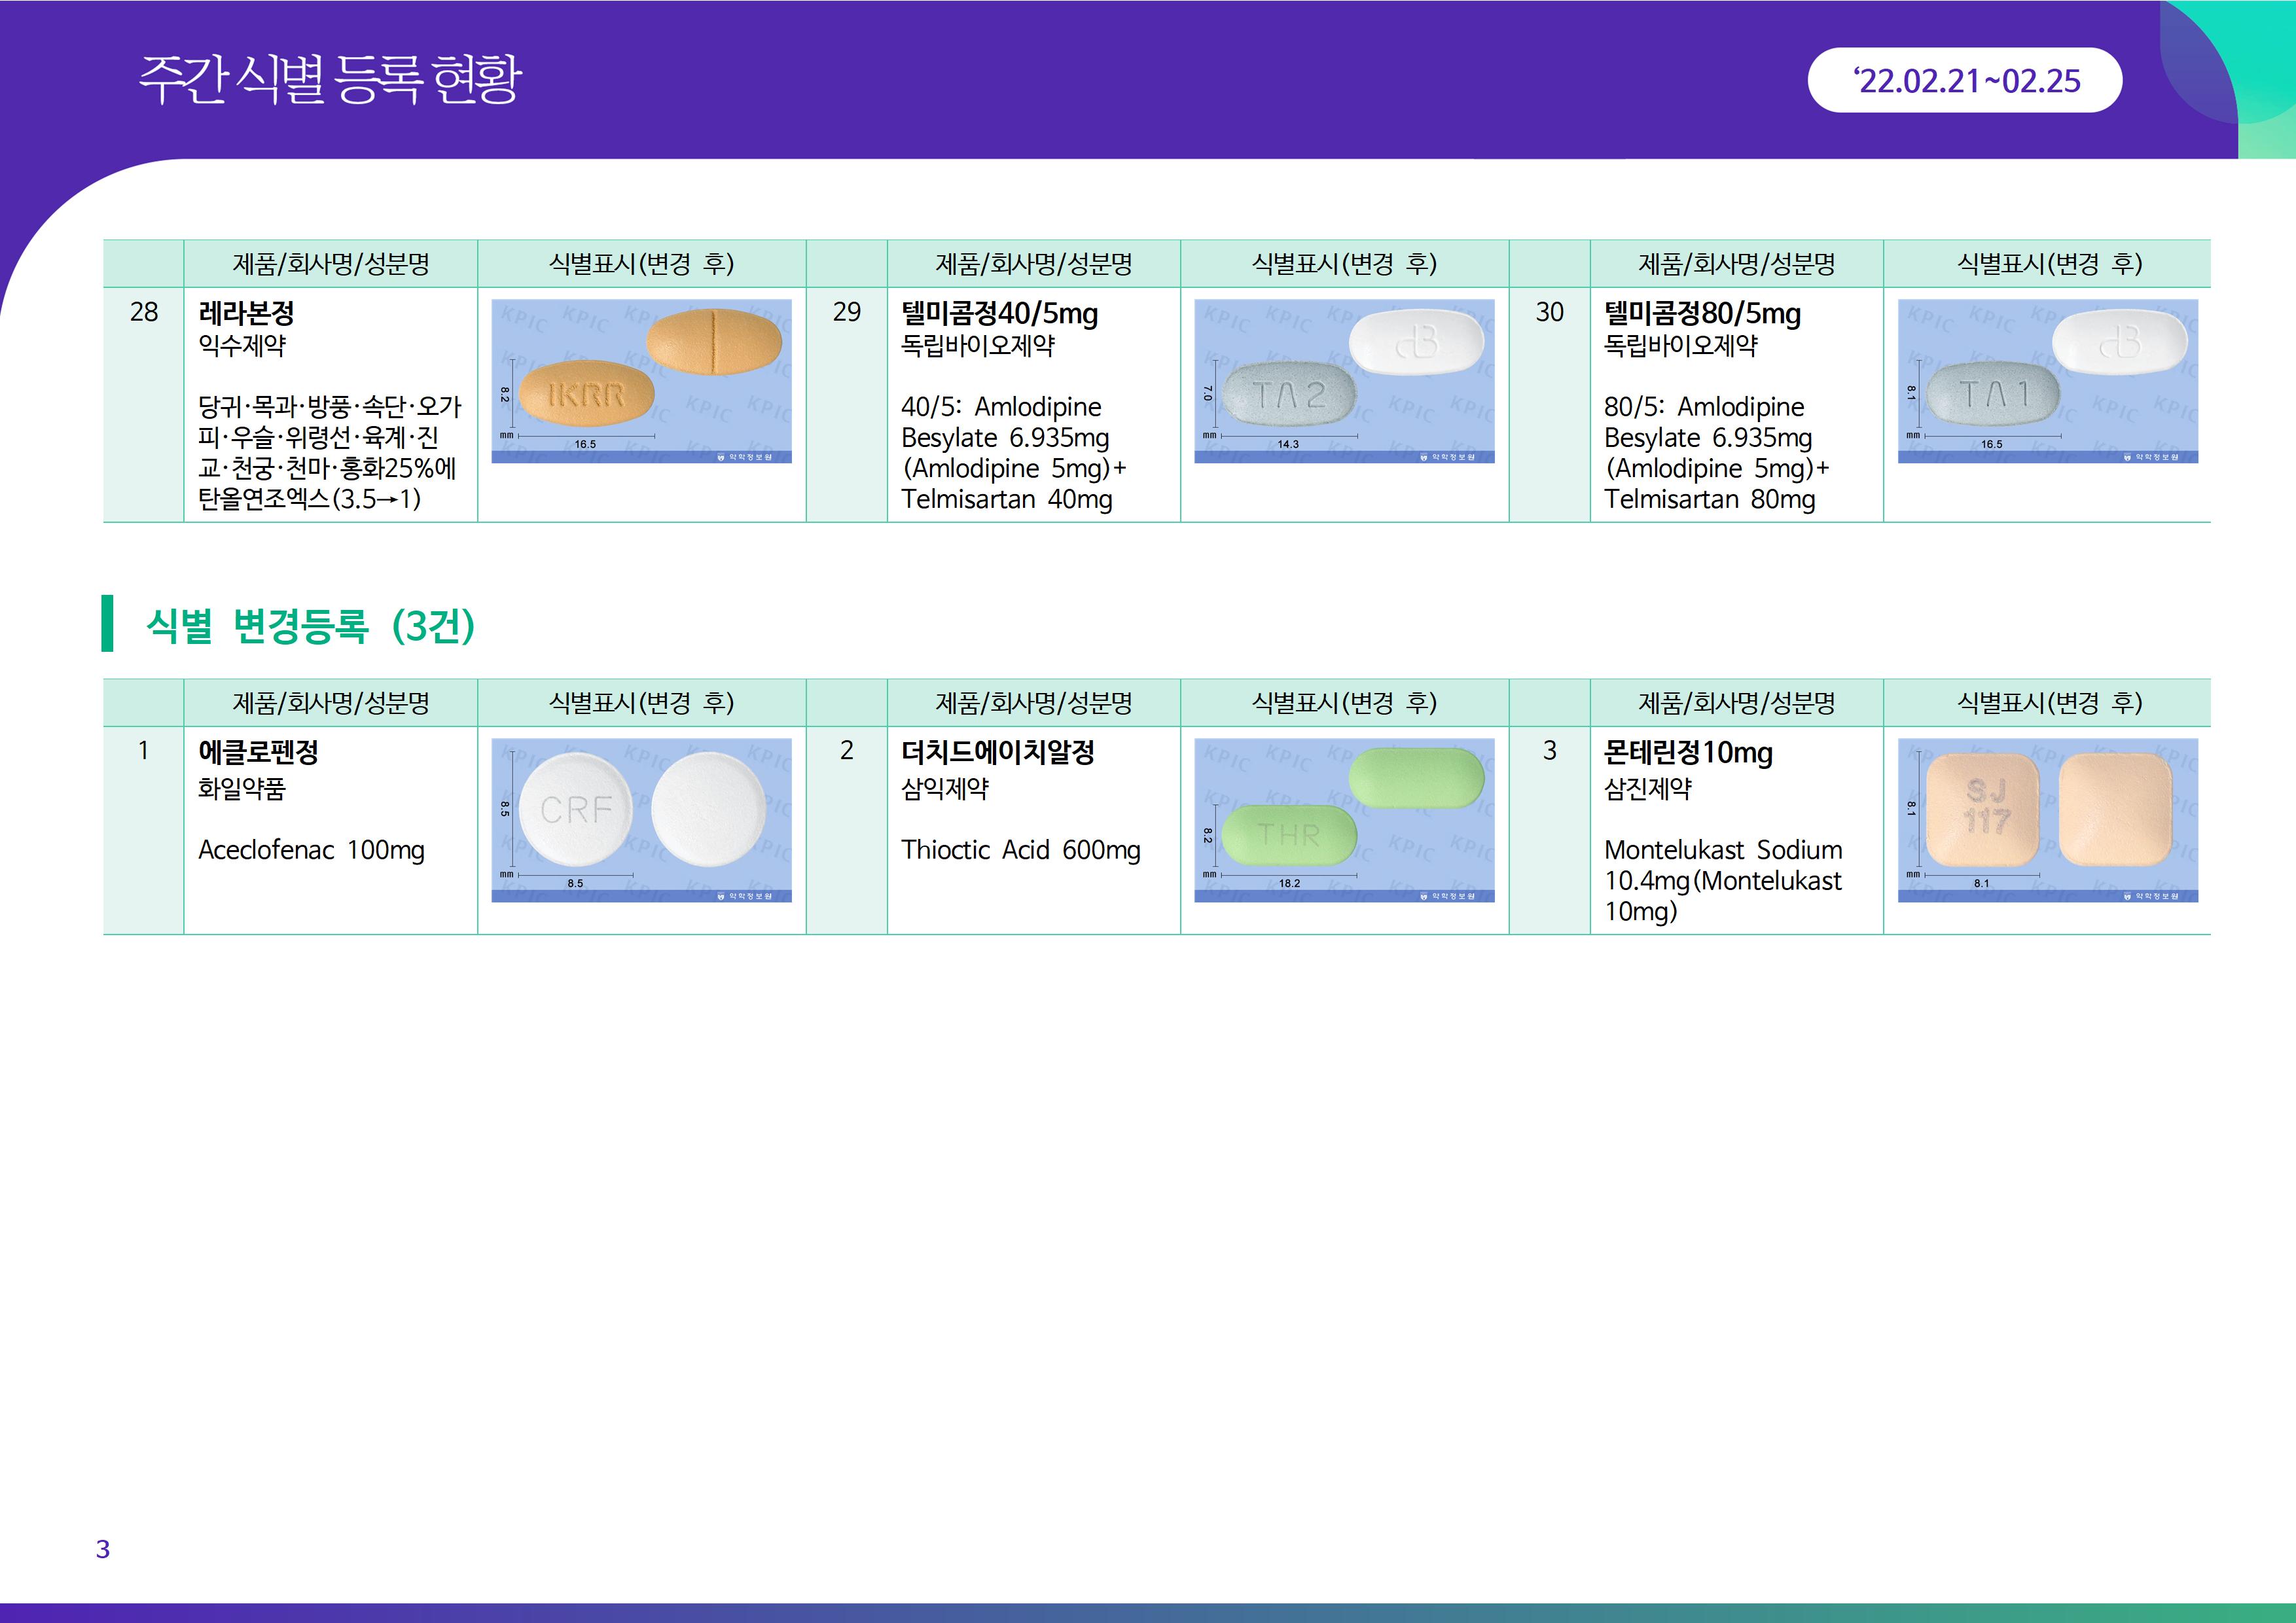Click the ingredient text Aceclofenac 100mg
The image size is (2296, 1623).
311,850
